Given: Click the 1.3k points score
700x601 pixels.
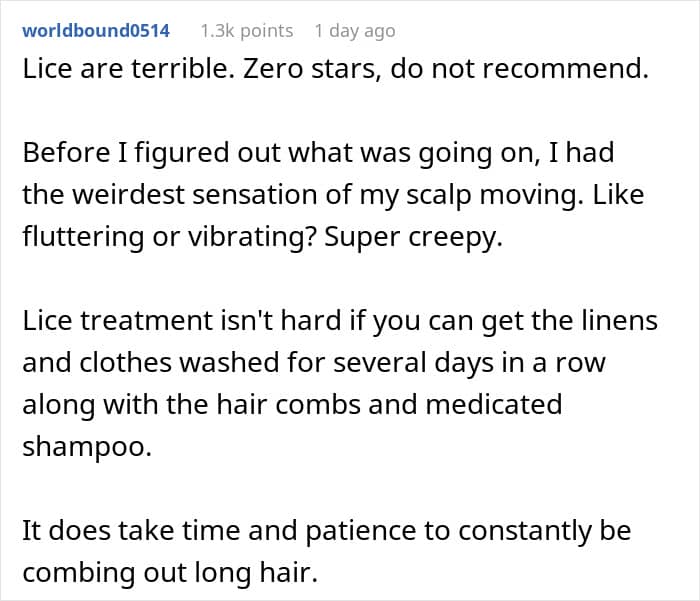Looking at the screenshot, I should click(246, 31).
